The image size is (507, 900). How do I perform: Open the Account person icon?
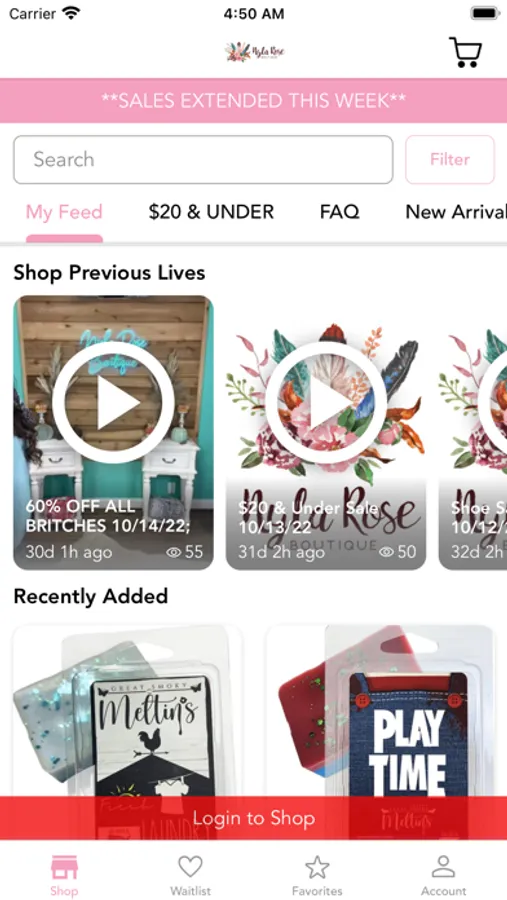point(443,867)
